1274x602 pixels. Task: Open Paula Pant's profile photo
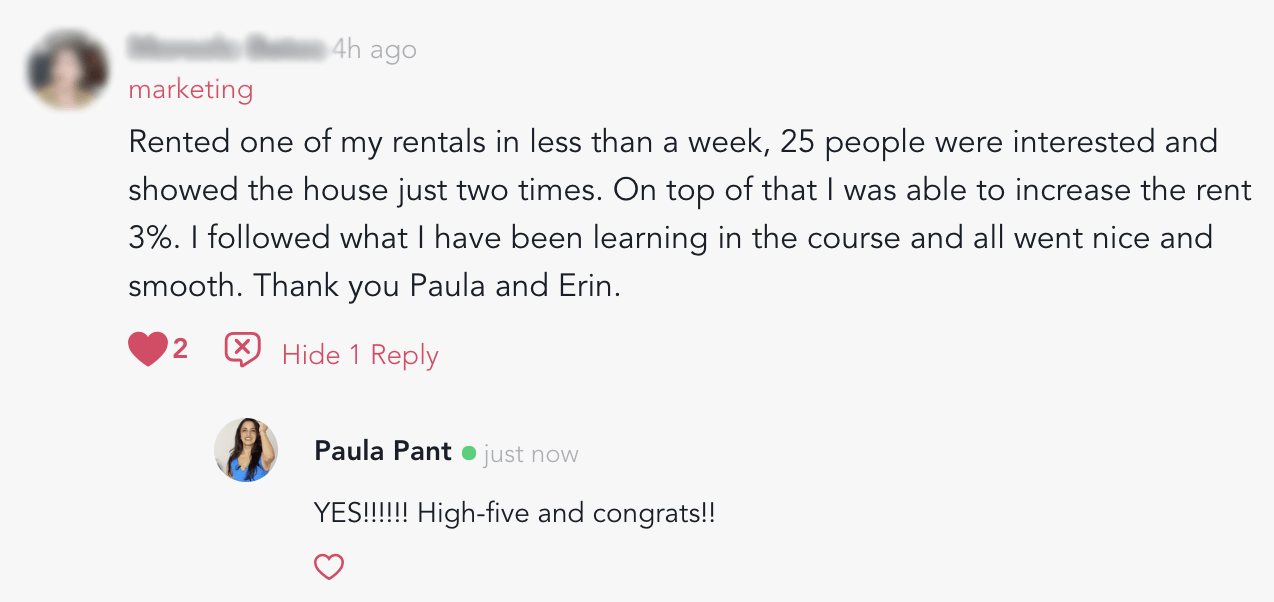246,451
